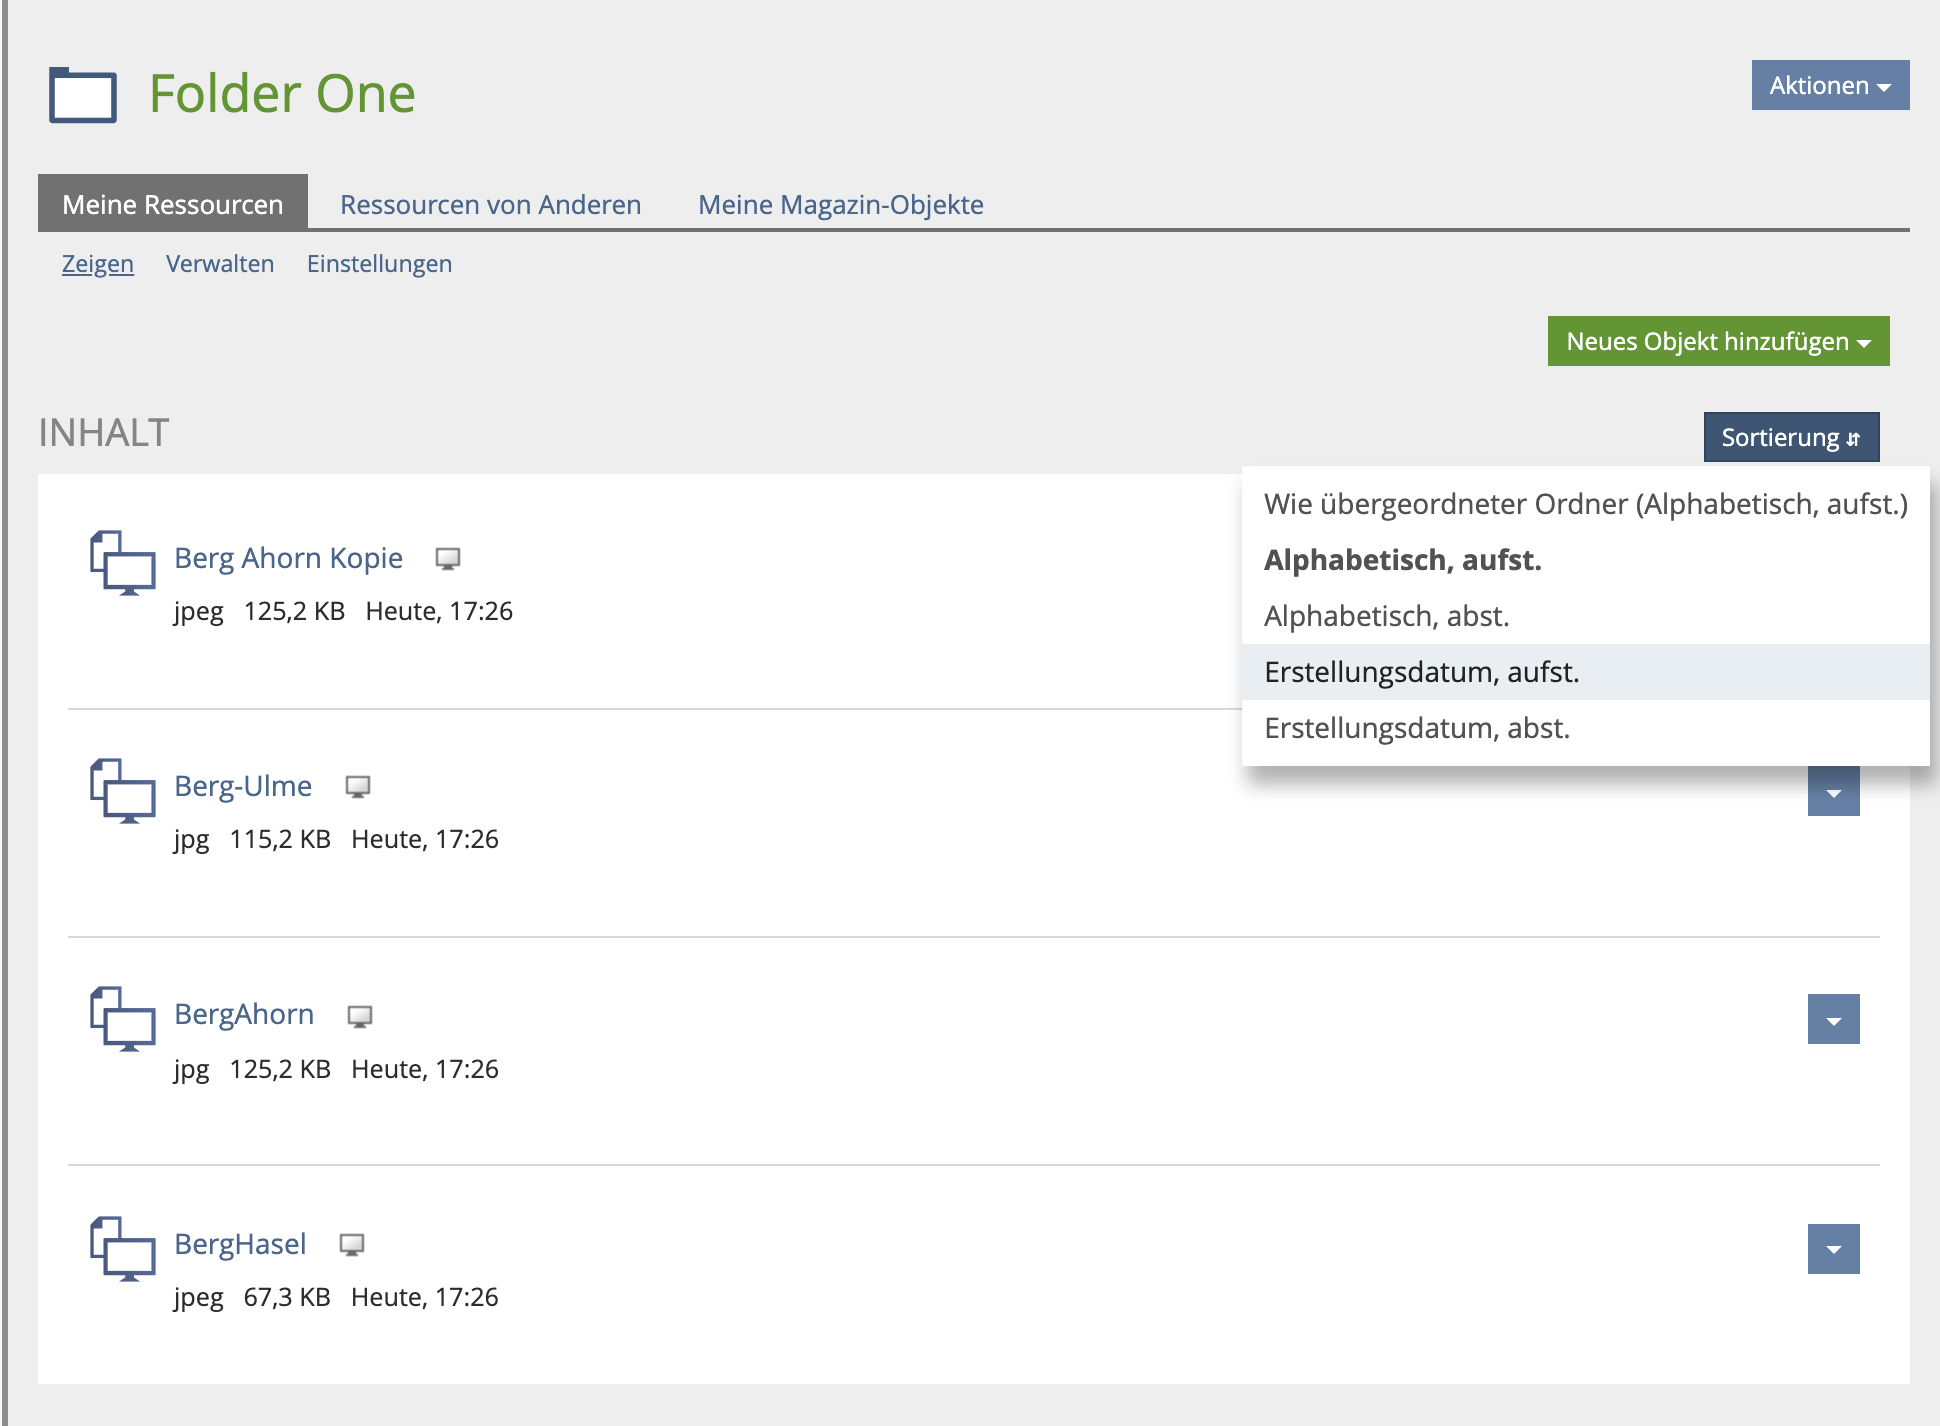The width and height of the screenshot is (1940, 1426).
Task: Toggle the Sortierung dropdown button
Action: click(x=1791, y=438)
